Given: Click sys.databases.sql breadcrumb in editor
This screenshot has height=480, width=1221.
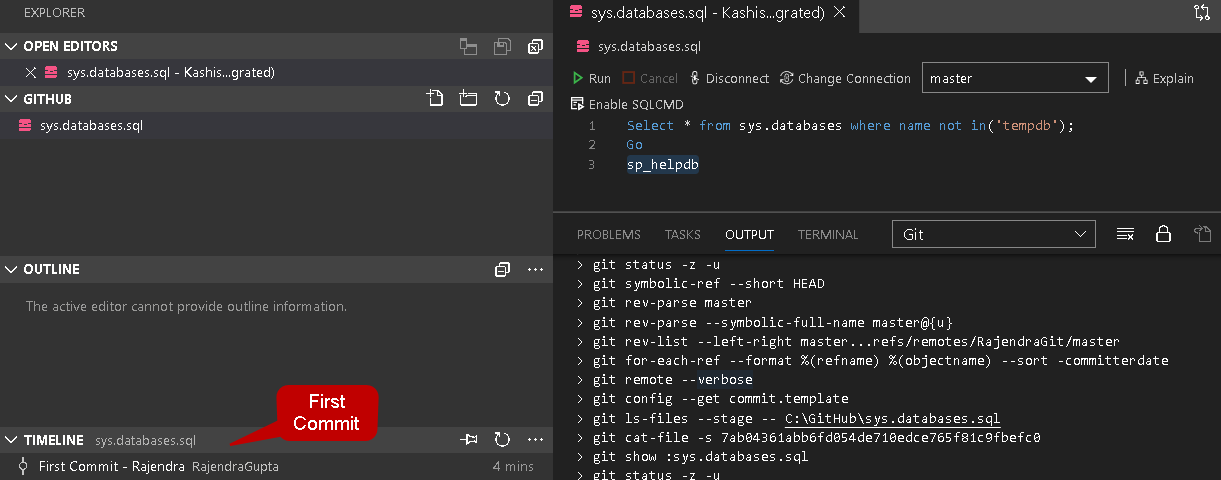Looking at the screenshot, I should pos(649,47).
